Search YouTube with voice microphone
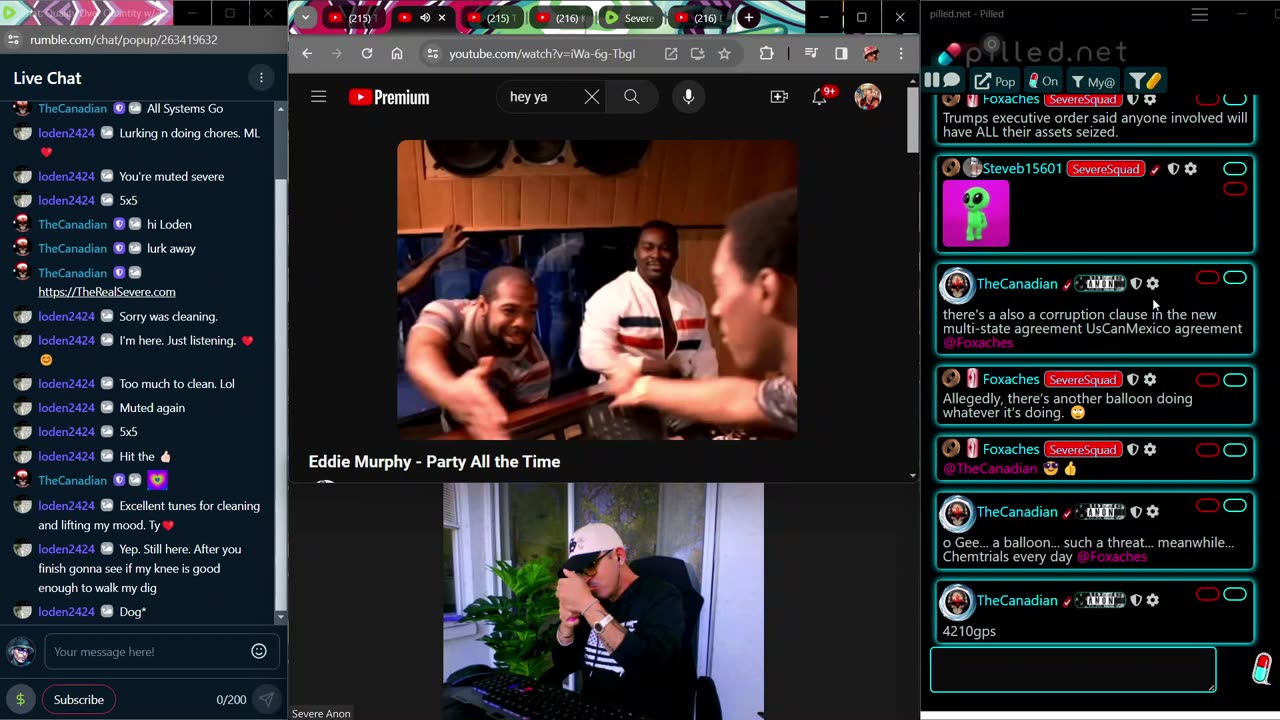The width and height of the screenshot is (1280, 720). (x=688, y=97)
